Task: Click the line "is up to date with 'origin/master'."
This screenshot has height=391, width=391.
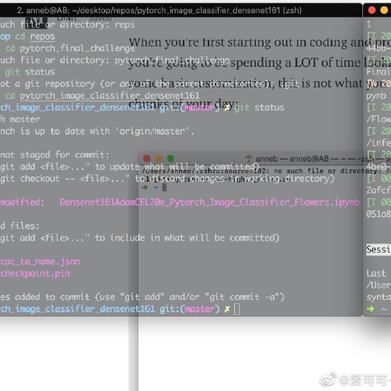Action: coord(107,131)
